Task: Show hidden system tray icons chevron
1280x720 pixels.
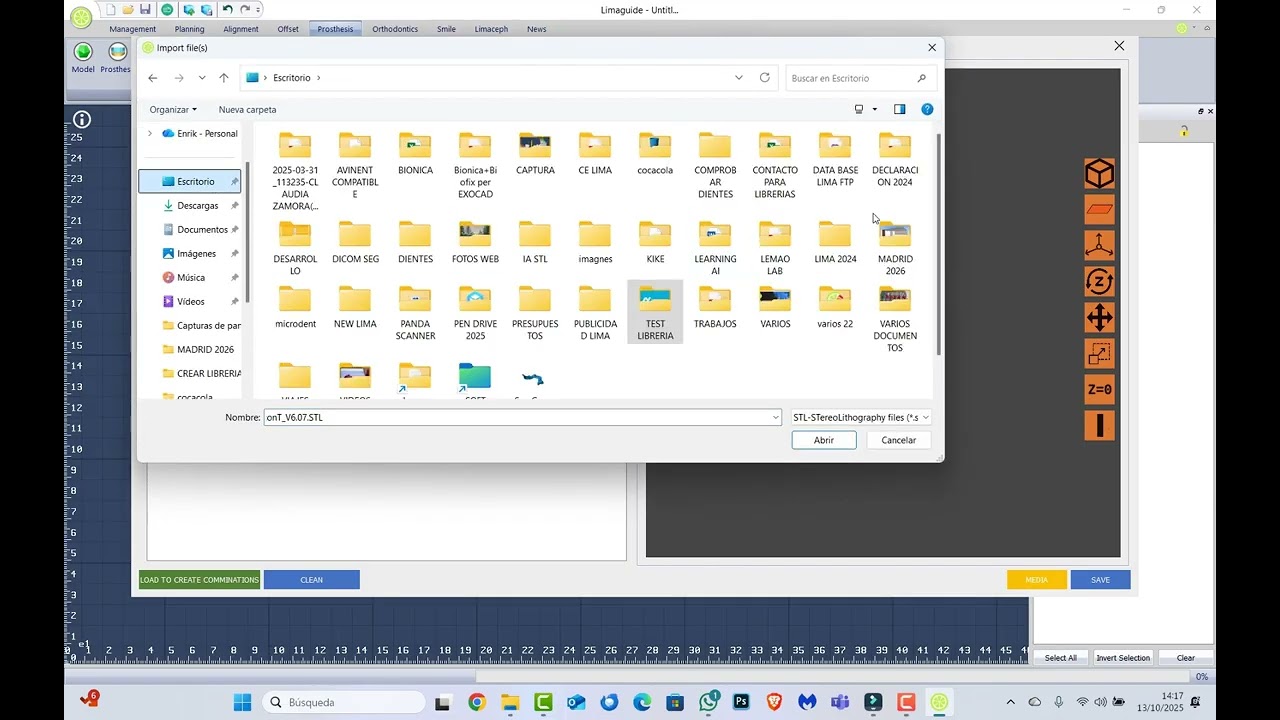Action: pyautogui.click(x=1010, y=702)
